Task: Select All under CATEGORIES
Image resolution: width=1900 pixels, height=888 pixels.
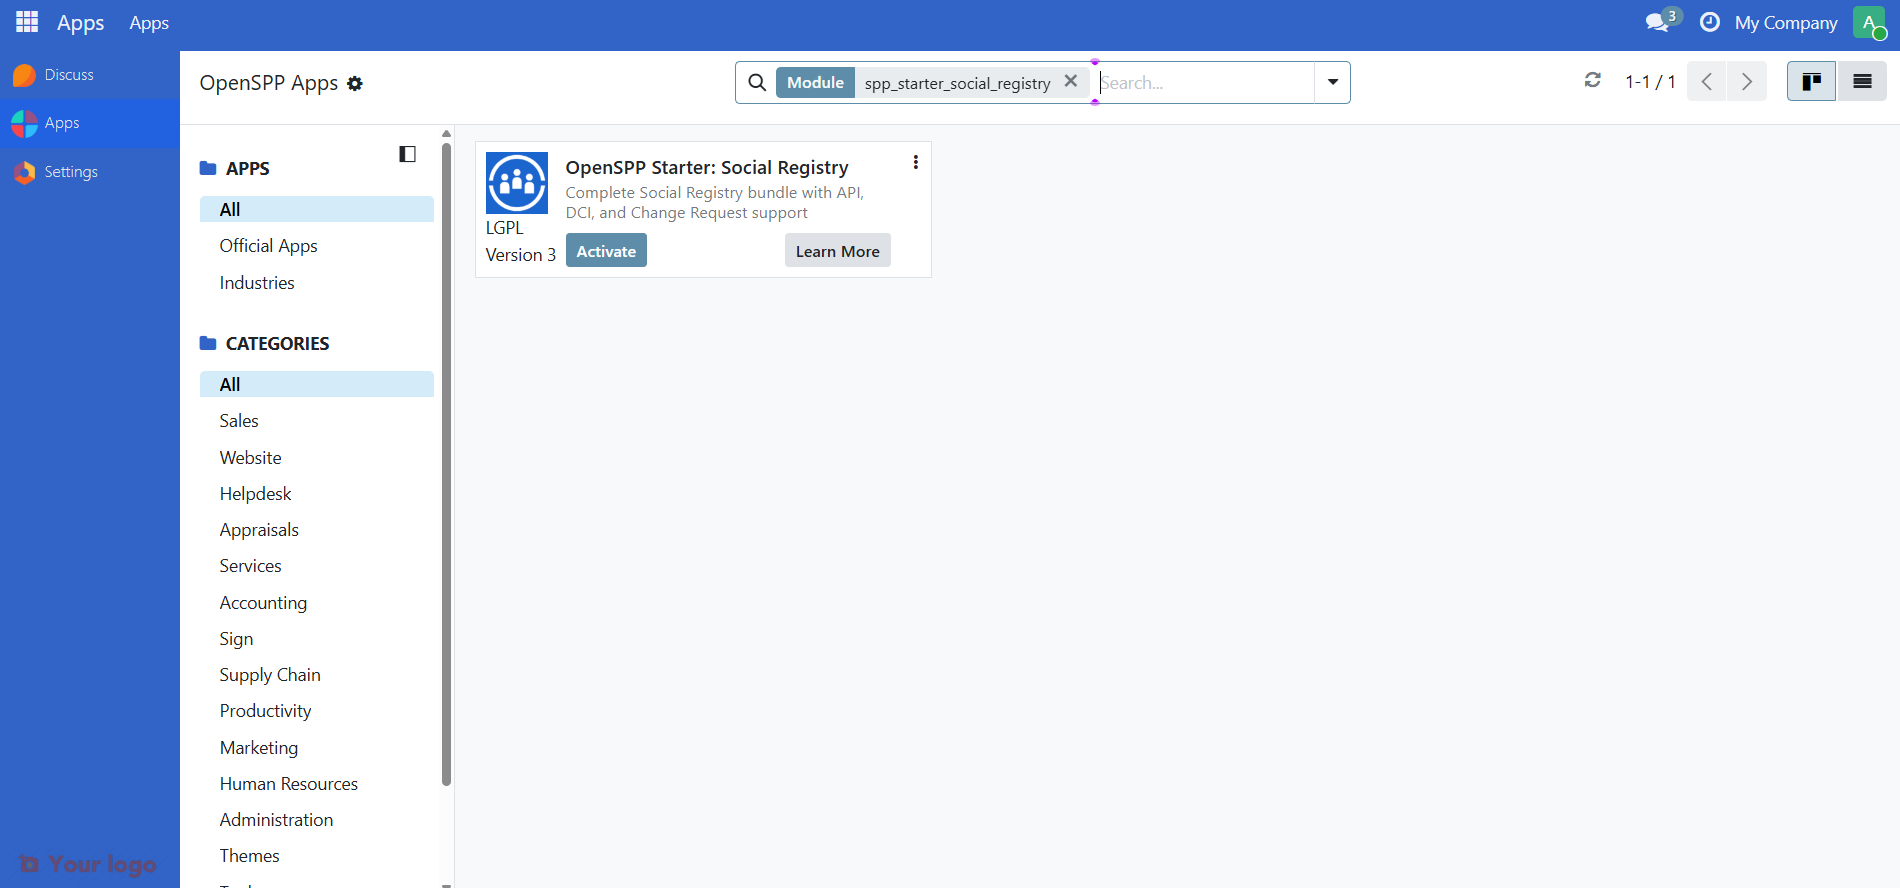Action: pyautogui.click(x=317, y=384)
